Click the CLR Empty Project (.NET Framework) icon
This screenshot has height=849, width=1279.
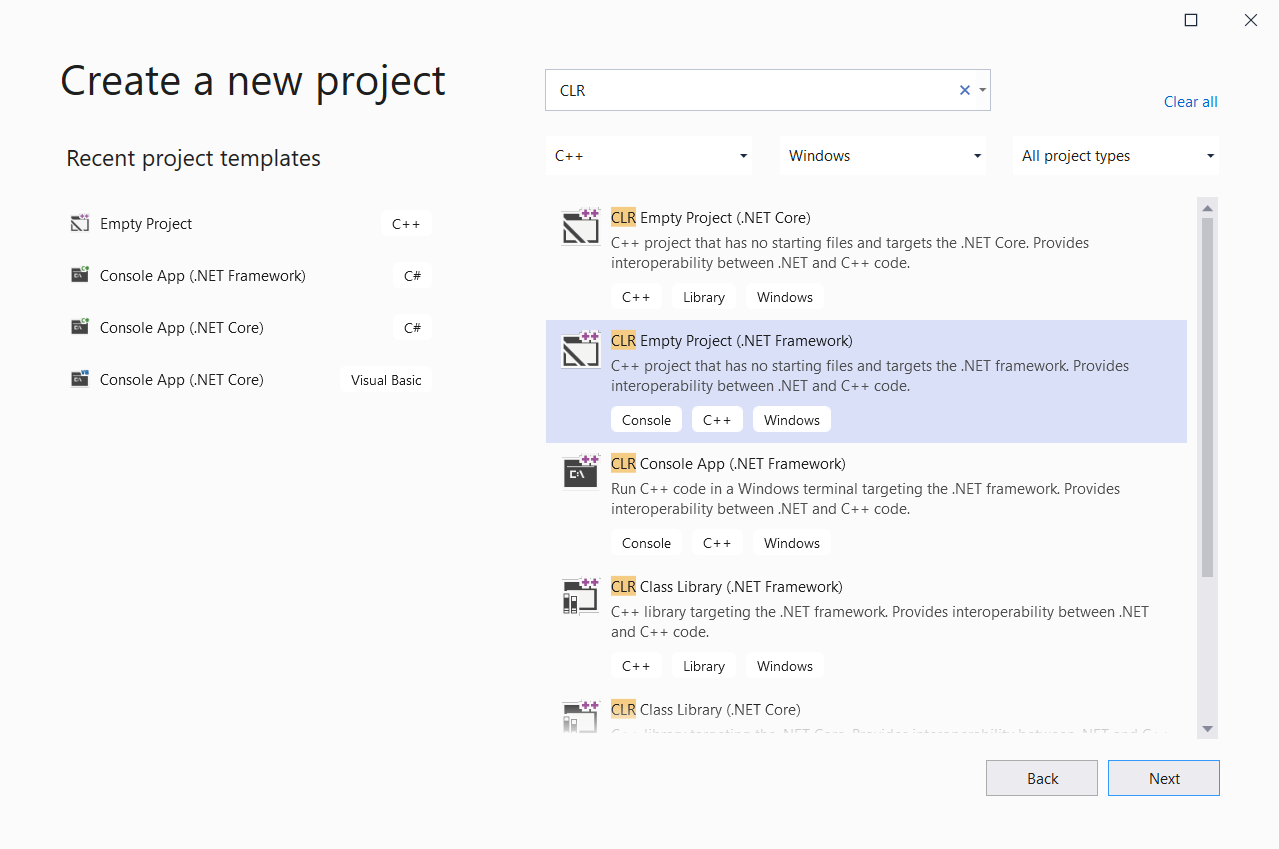pos(580,351)
